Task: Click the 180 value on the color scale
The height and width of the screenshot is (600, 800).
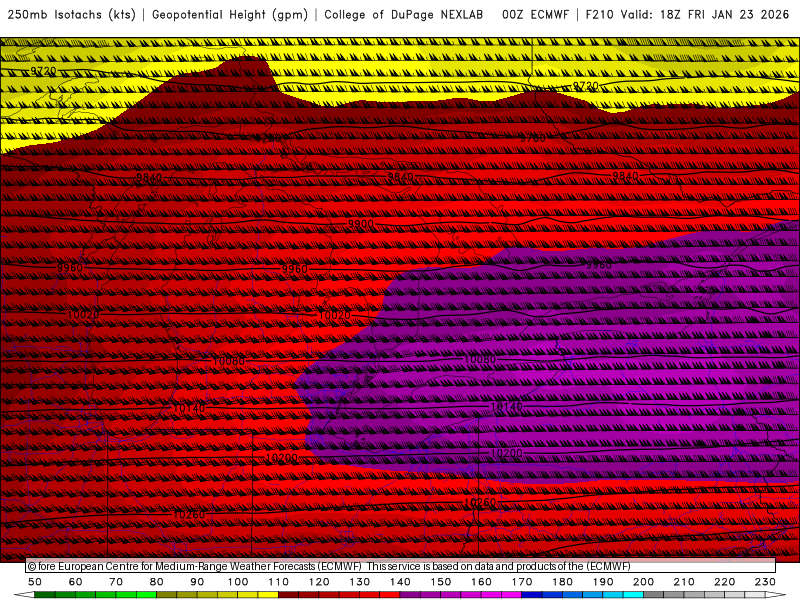Action: pyautogui.click(x=562, y=582)
